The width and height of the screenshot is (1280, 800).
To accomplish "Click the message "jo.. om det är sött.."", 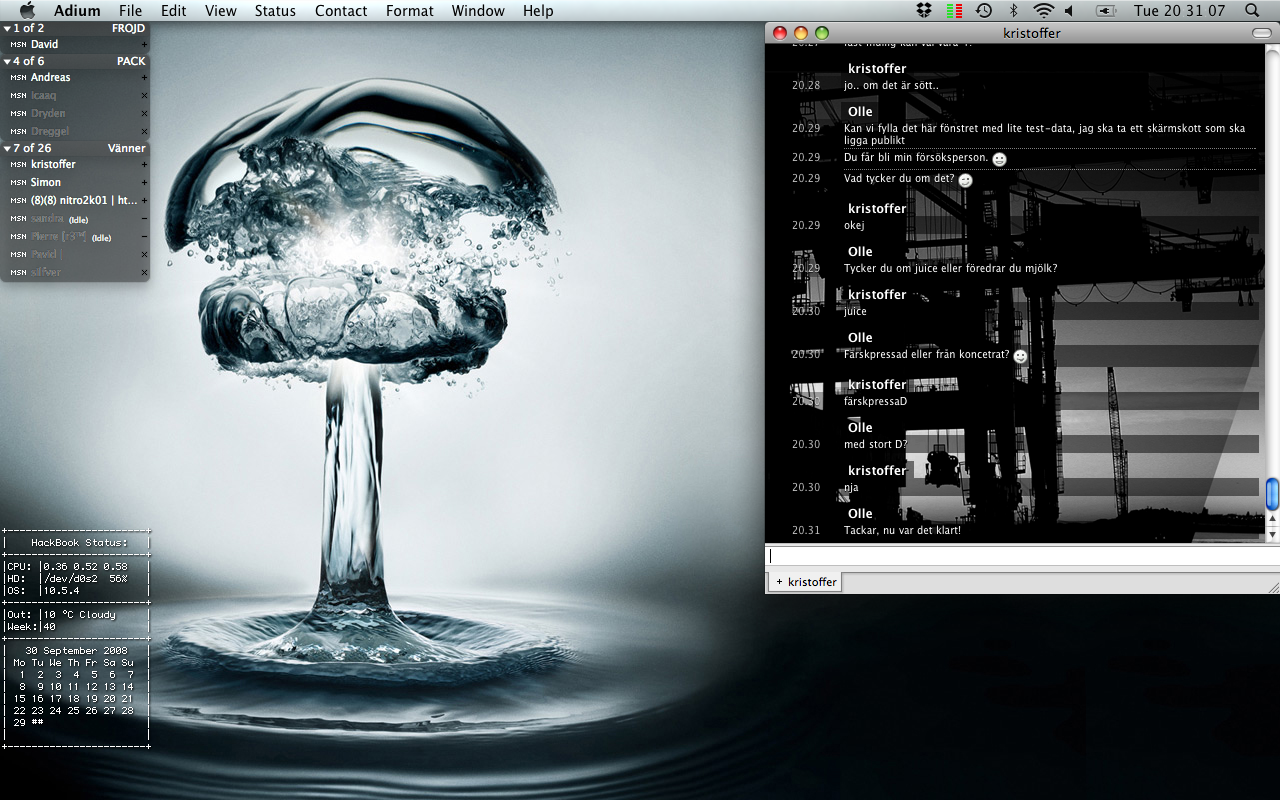I will (890, 86).
